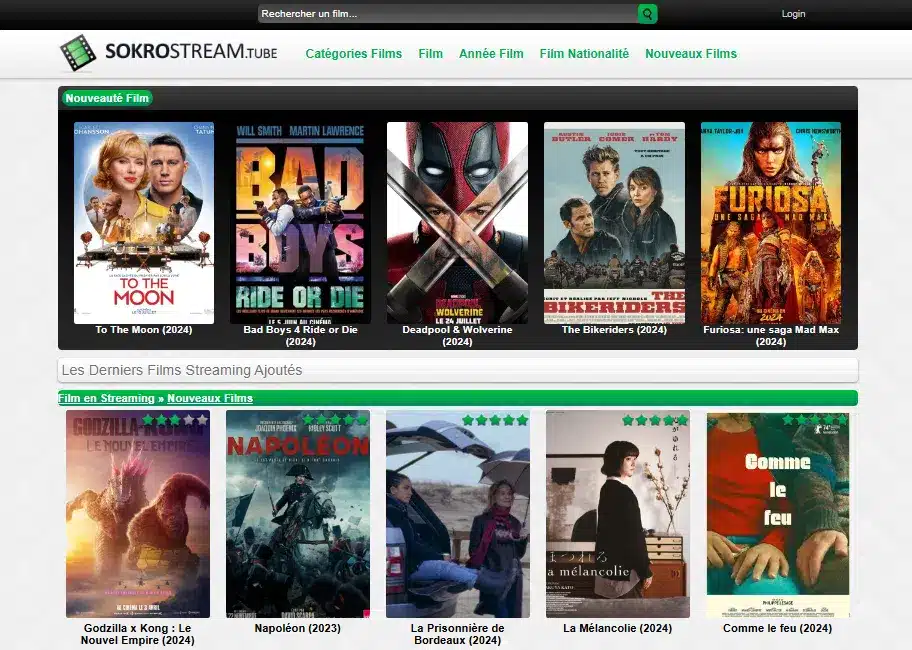
Task: Open the Film Nationalité menu
Action: (x=584, y=53)
